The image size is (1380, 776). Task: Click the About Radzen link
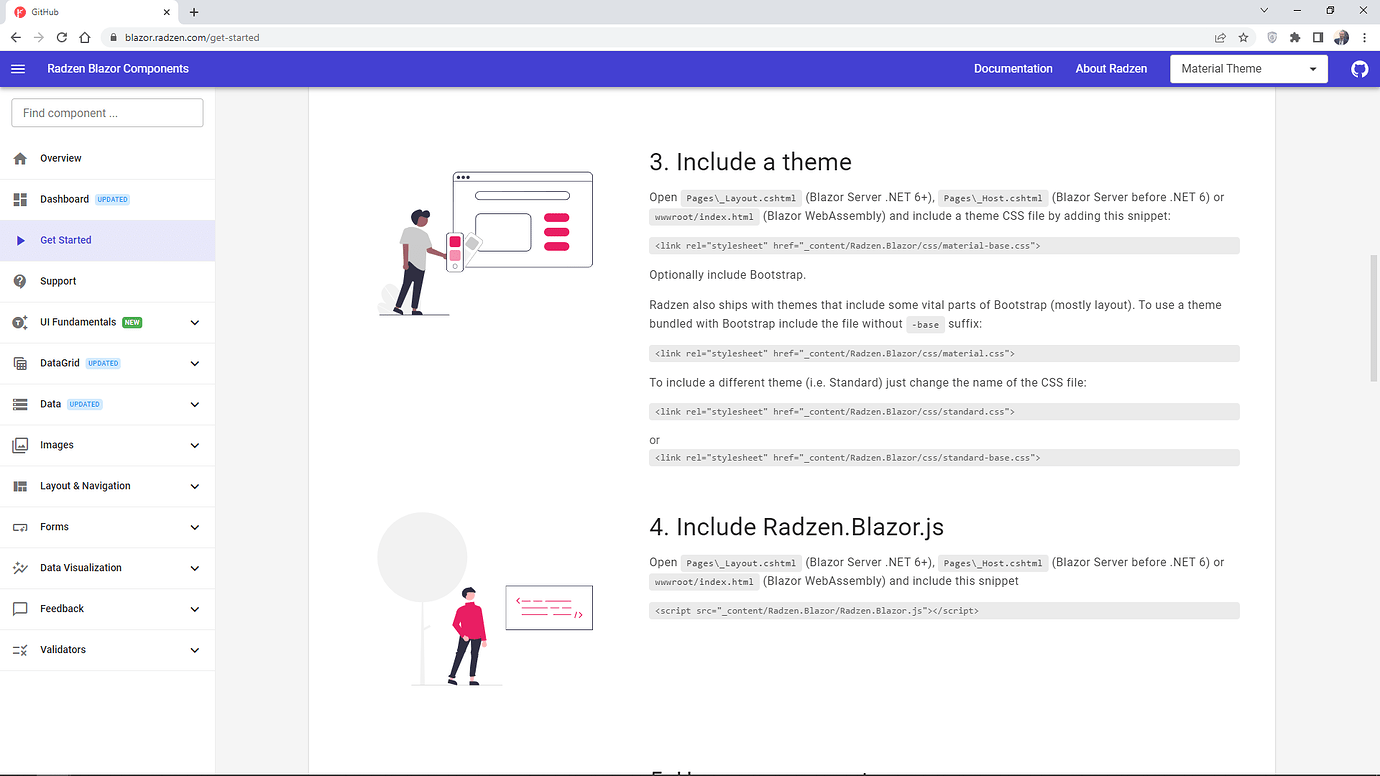pos(1111,68)
